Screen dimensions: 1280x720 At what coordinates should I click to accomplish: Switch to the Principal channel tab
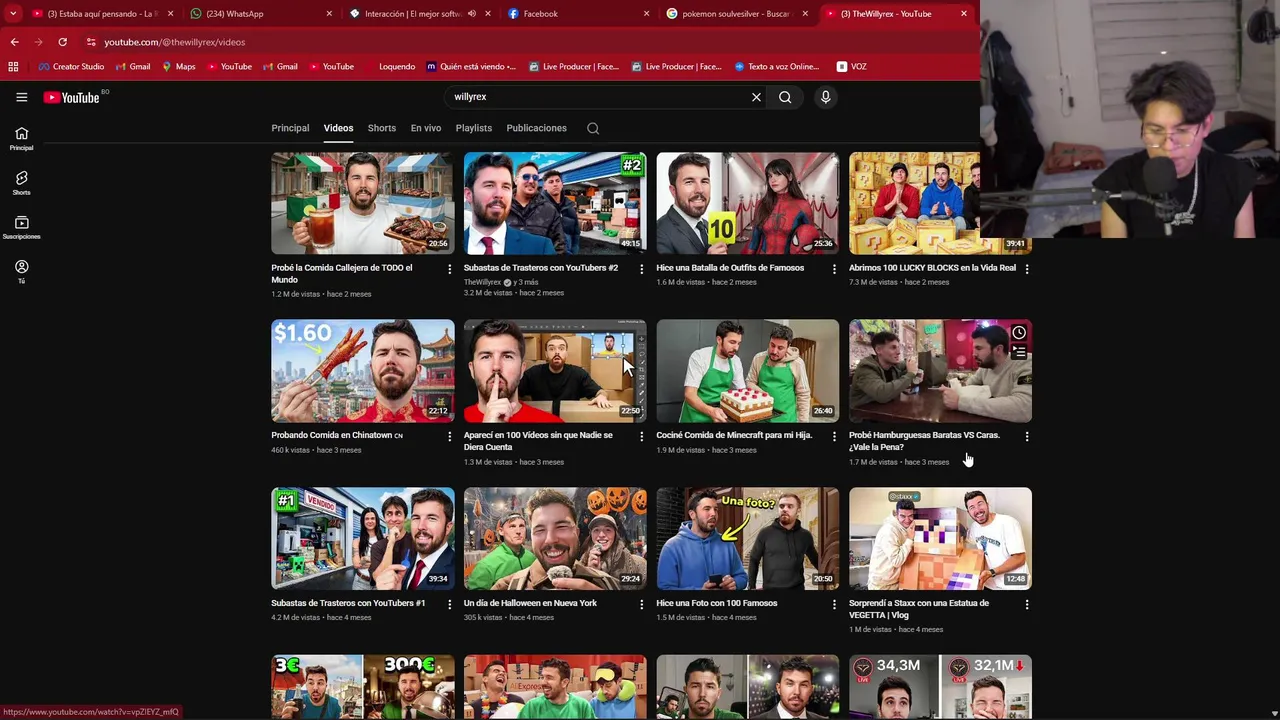coord(290,128)
